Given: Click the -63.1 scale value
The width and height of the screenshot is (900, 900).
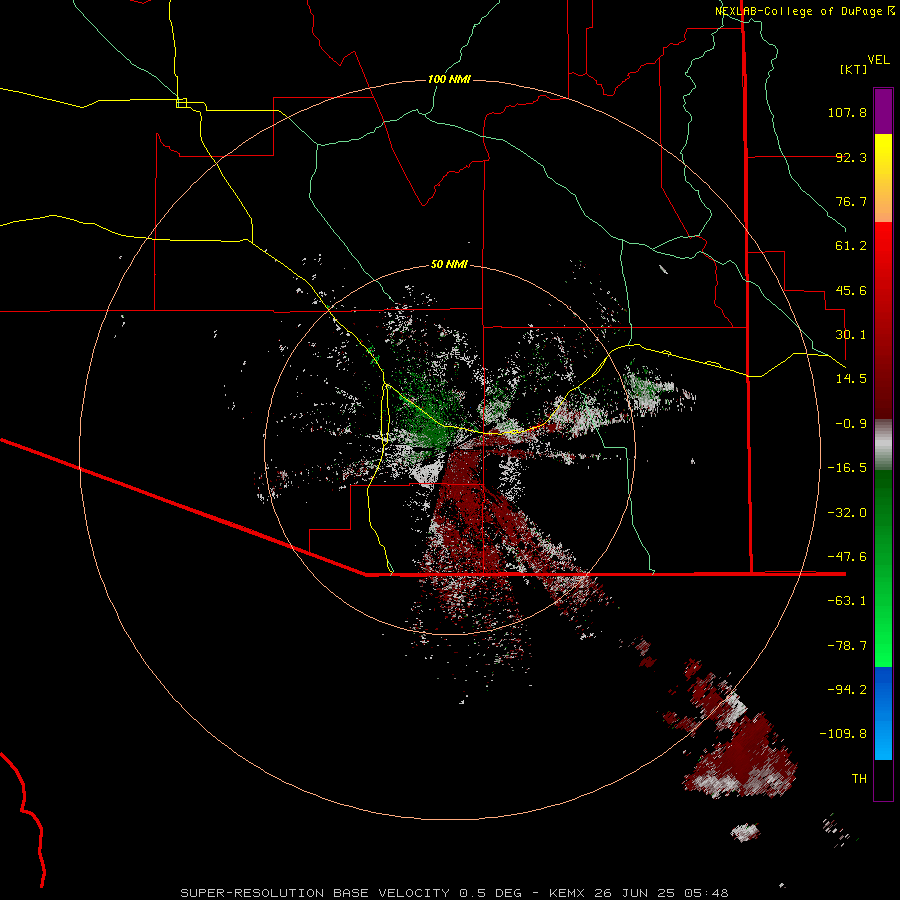Looking at the screenshot, I should tap(847, 601).
